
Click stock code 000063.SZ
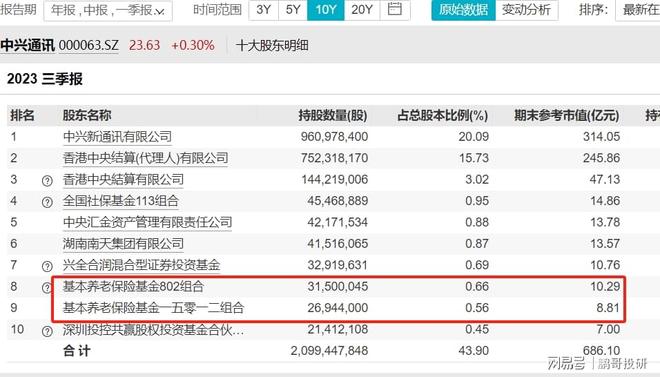(x=89, y=45)
